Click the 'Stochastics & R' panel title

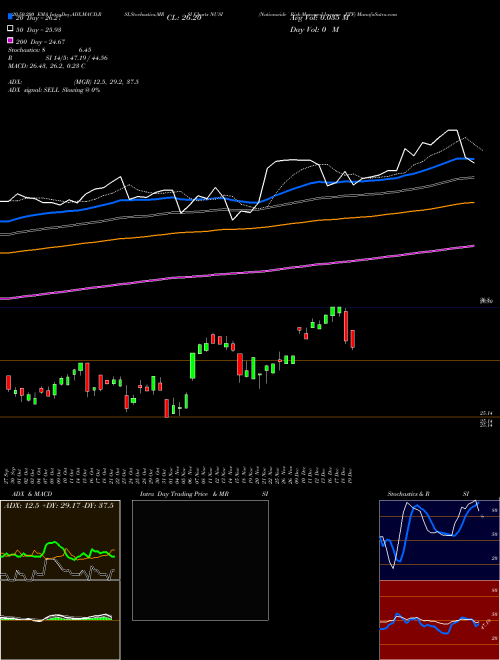408,494
